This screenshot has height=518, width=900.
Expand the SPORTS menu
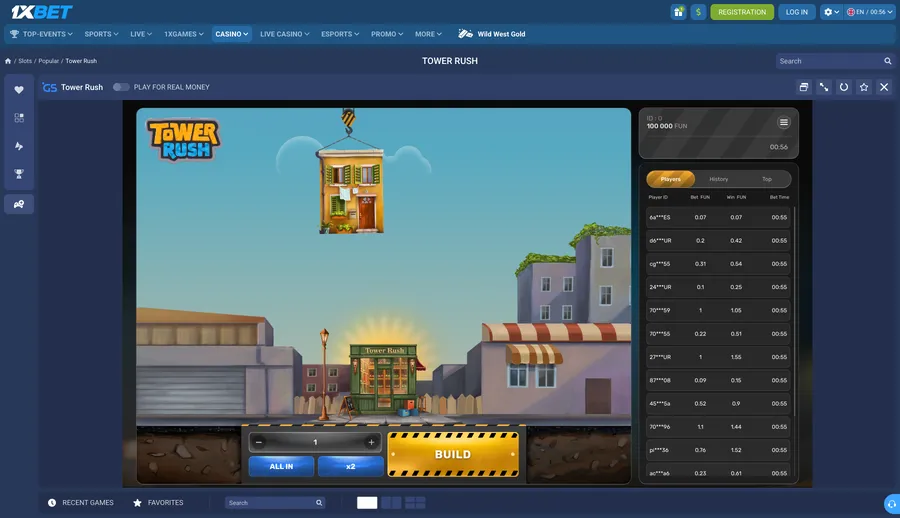pos(102,34)
